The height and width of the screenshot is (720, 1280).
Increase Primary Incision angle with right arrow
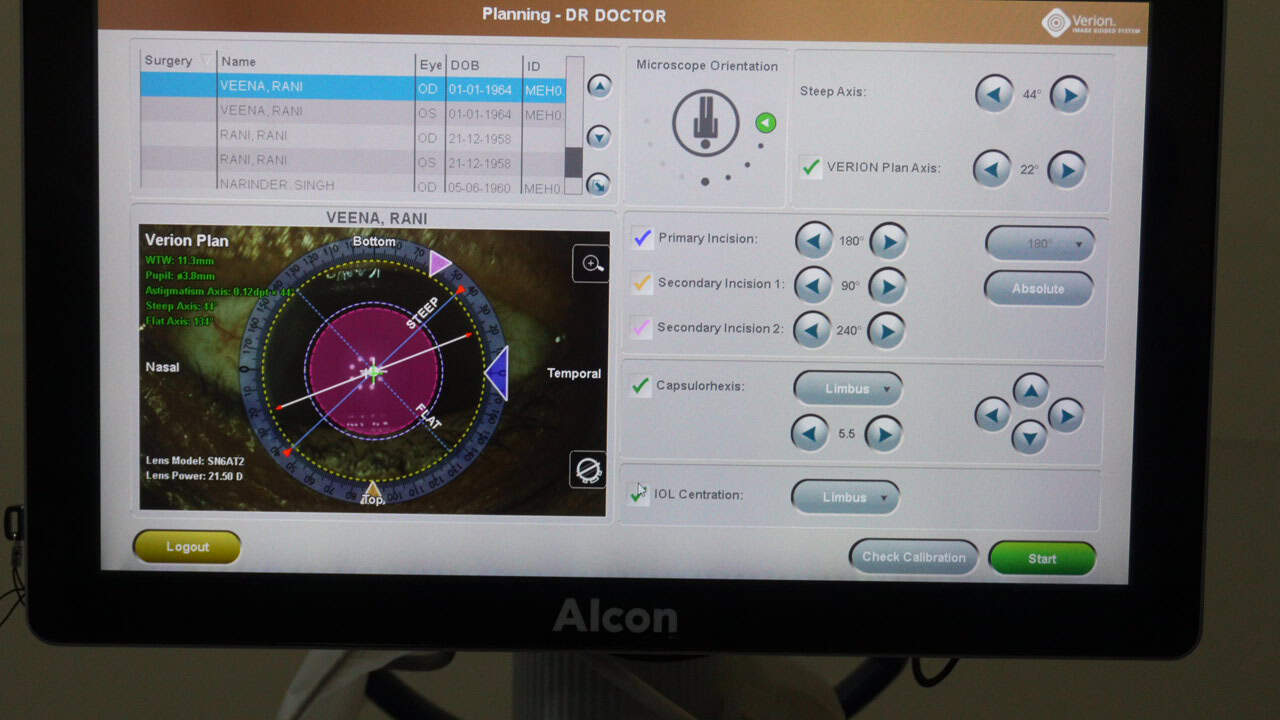(x=888, y=241)
